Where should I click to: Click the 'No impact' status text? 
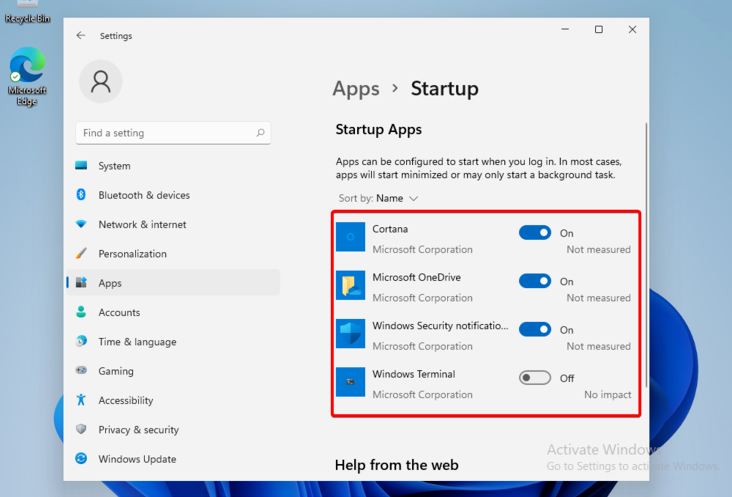pyautogui.click(x=607, y=395)
